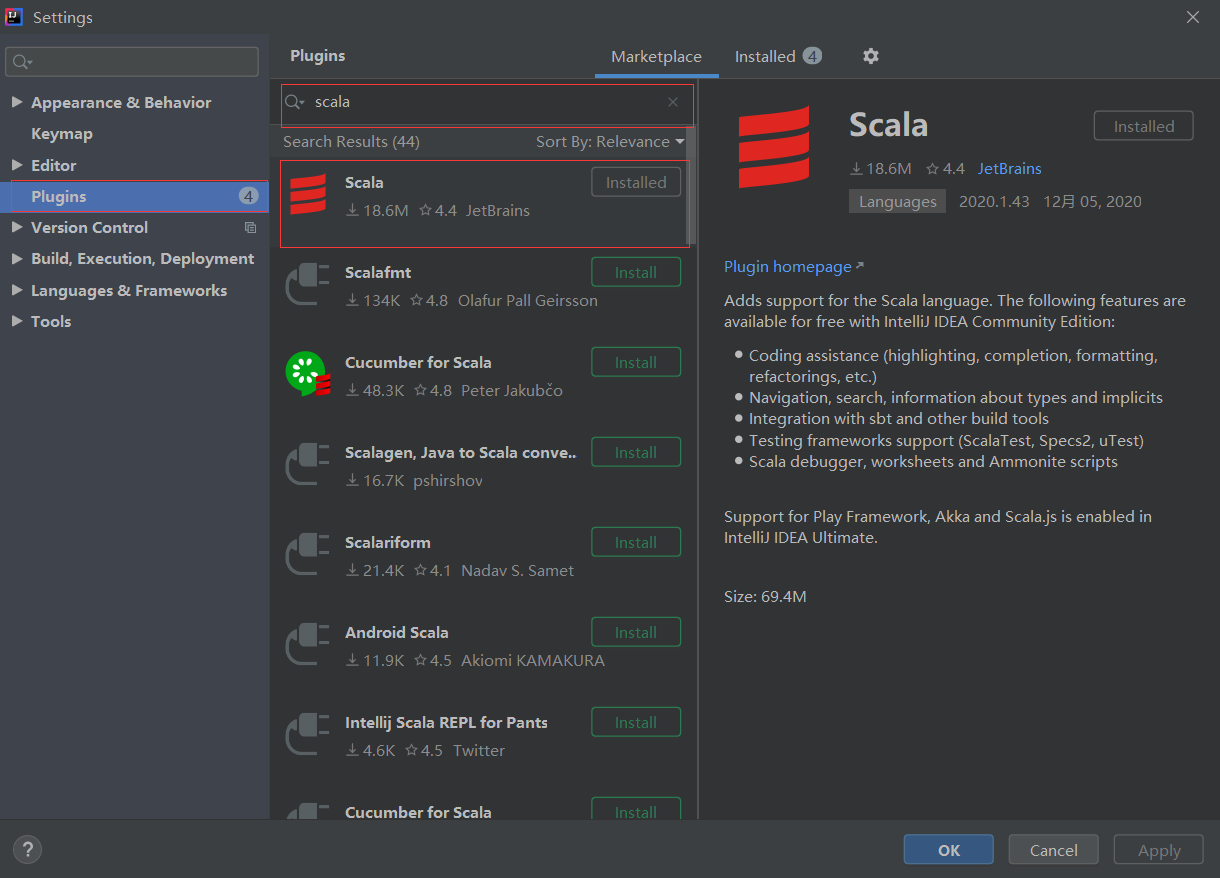Install the Scalariform plugin
The image size is (1220, 878).
pos(636,542)
